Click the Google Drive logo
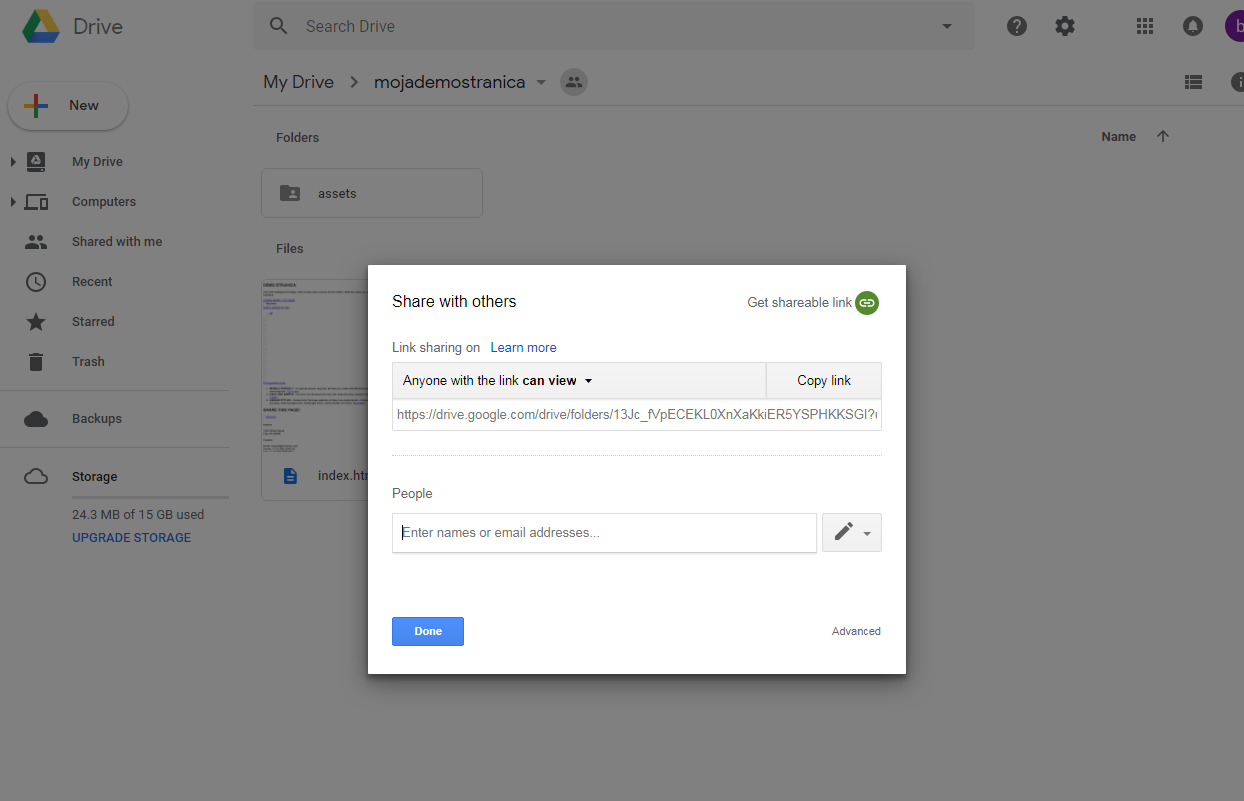The image size is (1244, 801). (42, 27)
